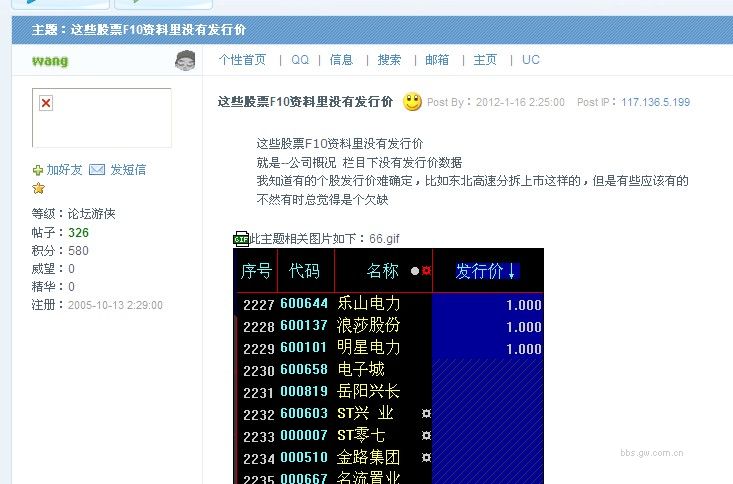Click row number 2234

click(x=259, y=459)
